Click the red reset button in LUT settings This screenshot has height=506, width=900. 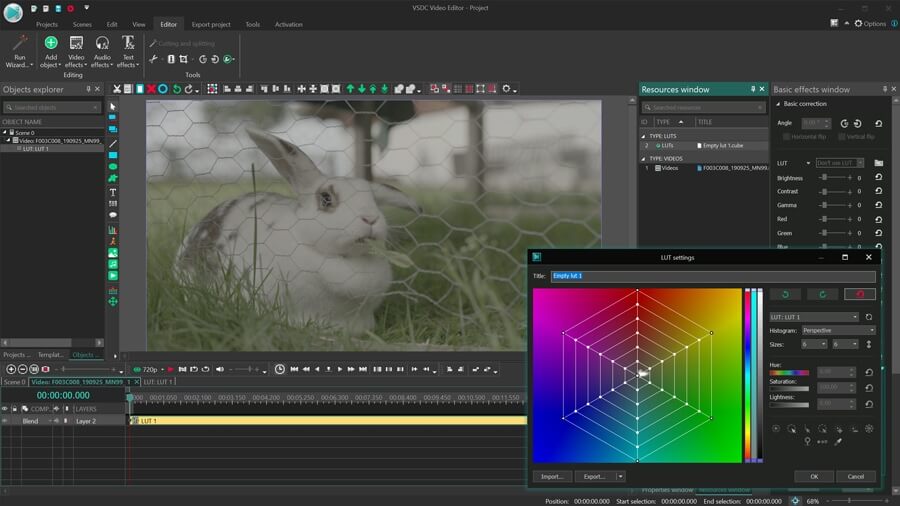tap(860, 294)
